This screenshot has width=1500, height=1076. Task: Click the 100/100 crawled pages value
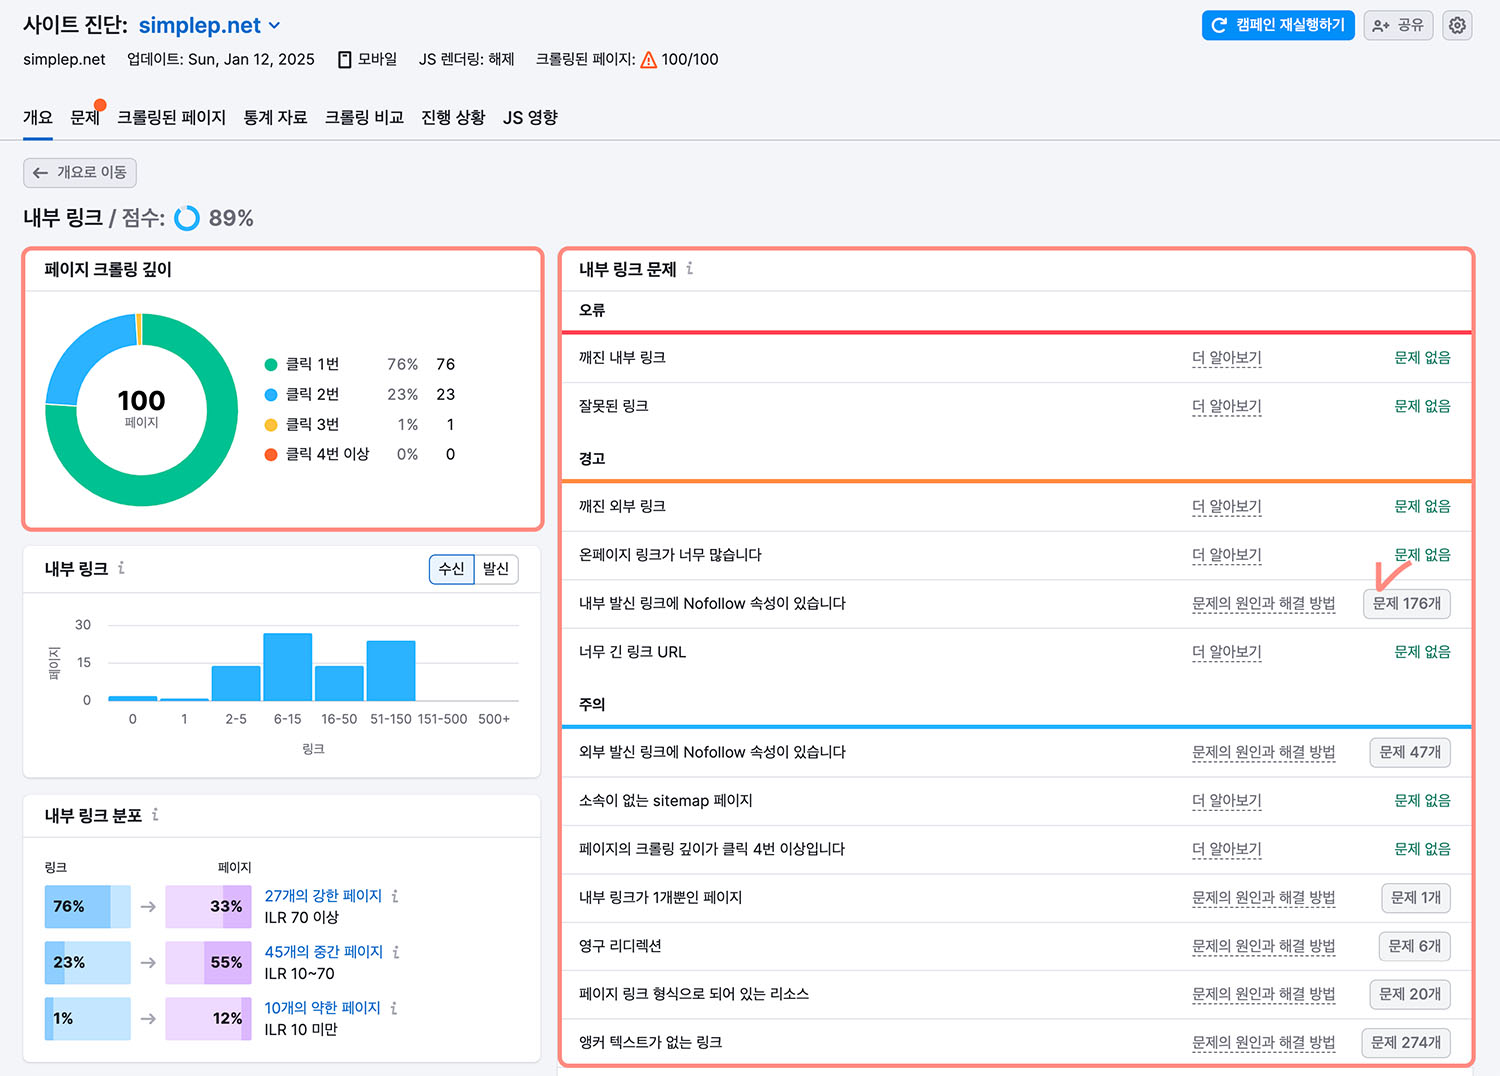pyautogui.click(x=690, y=59)
